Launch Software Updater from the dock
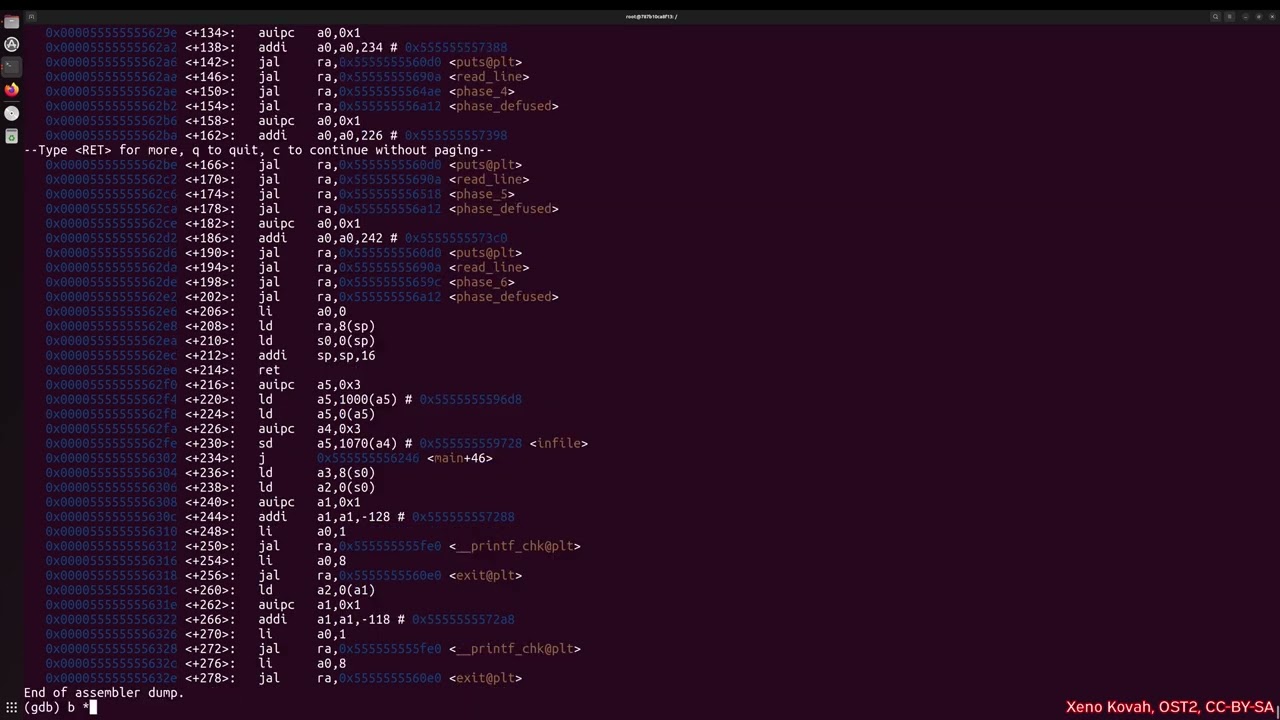1280x720 pixels. (x=11, y=44)
